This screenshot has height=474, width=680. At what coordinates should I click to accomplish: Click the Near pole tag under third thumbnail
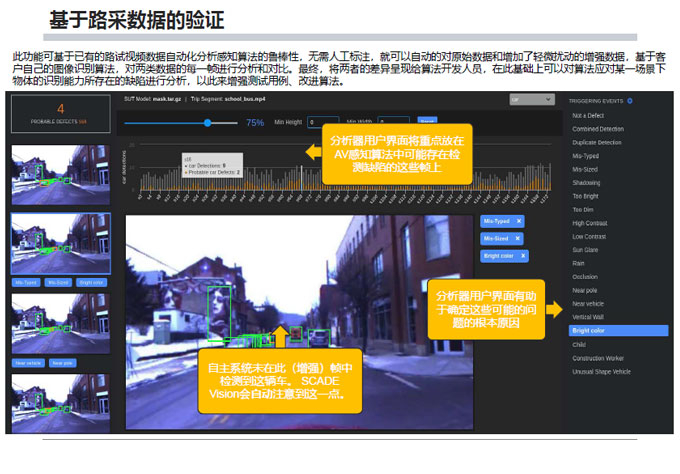(x=61, y=362)
